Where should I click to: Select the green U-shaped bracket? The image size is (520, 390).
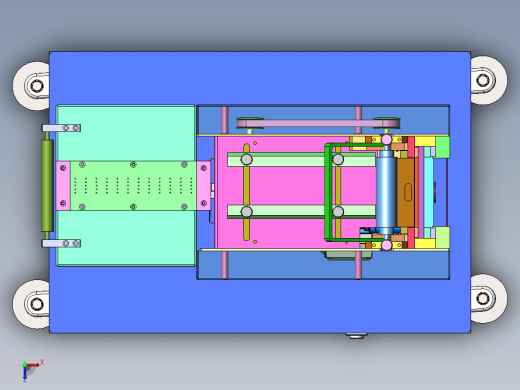click(328, 192)
